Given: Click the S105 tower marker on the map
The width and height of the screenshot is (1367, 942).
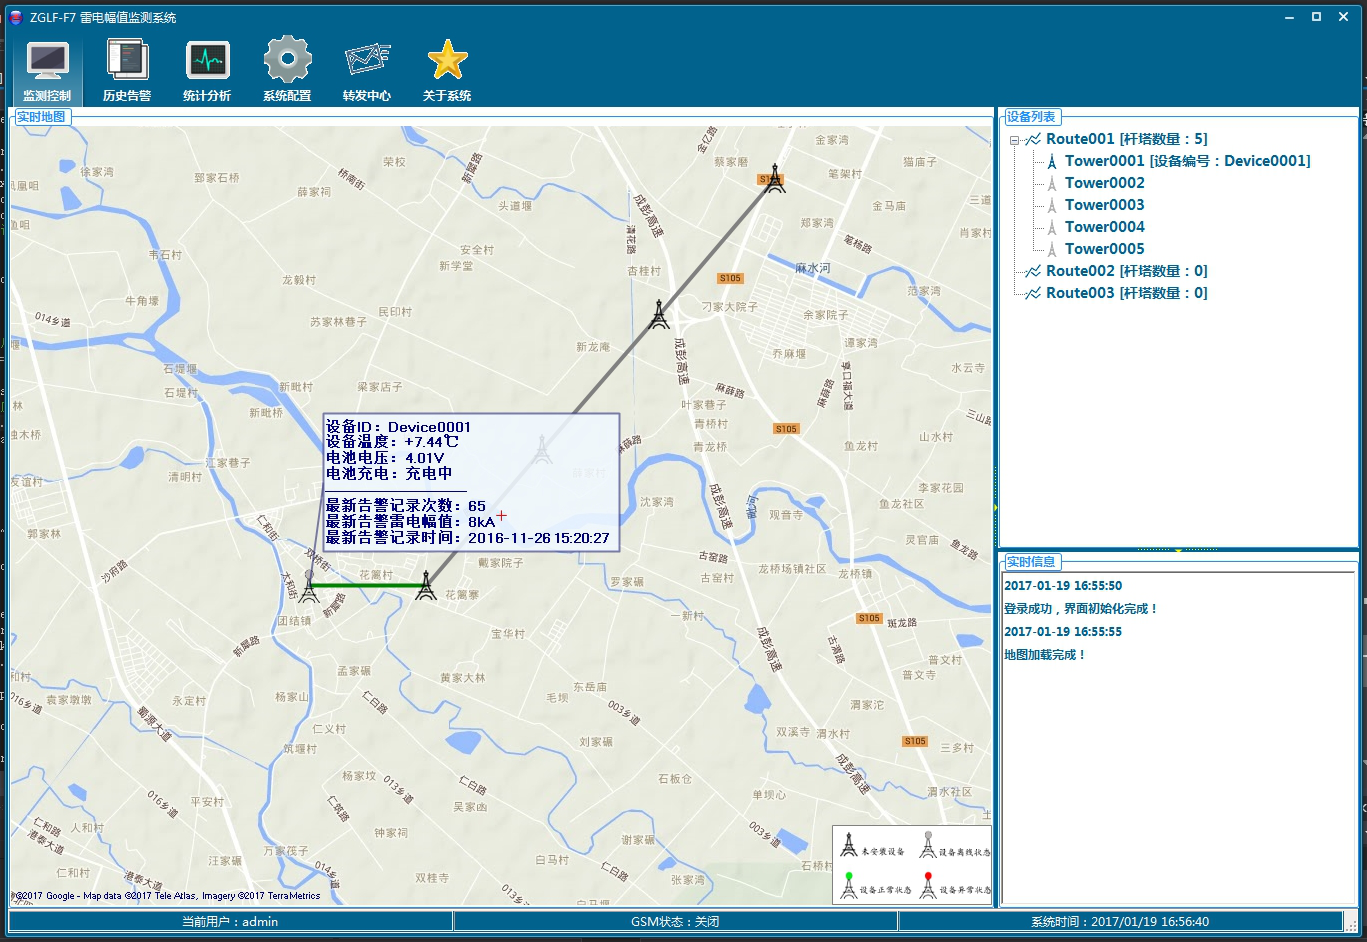Looking at the screenshot, I should click(774, 179).
